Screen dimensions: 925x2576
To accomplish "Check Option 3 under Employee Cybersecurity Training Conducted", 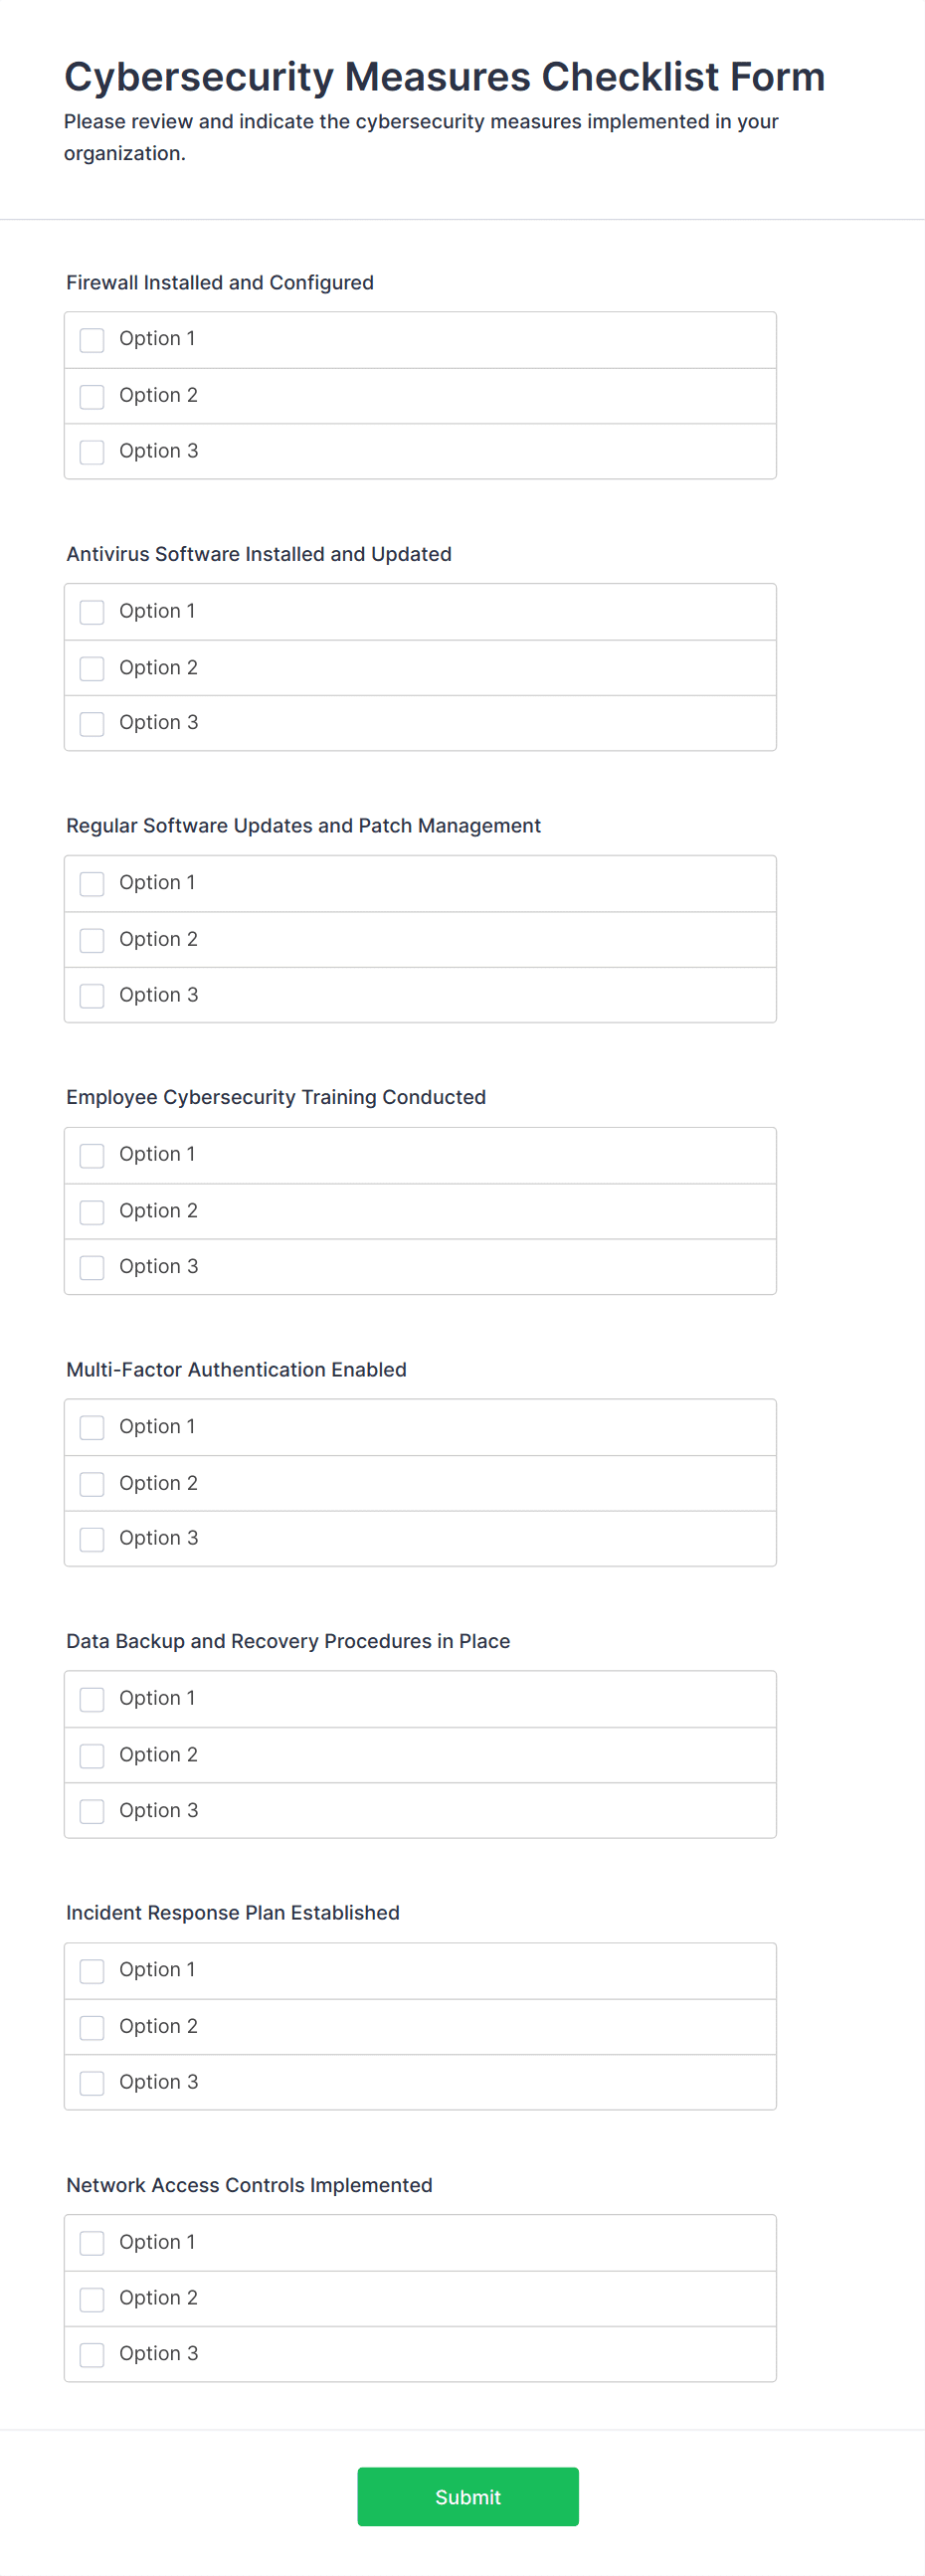I will pyautogui.click(x=91, y=1267).
